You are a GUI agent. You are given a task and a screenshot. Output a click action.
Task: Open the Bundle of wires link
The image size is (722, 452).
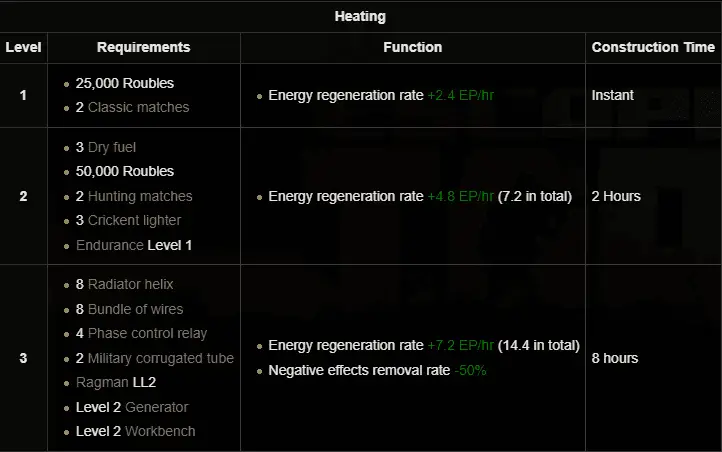click(x=135, y=309)
